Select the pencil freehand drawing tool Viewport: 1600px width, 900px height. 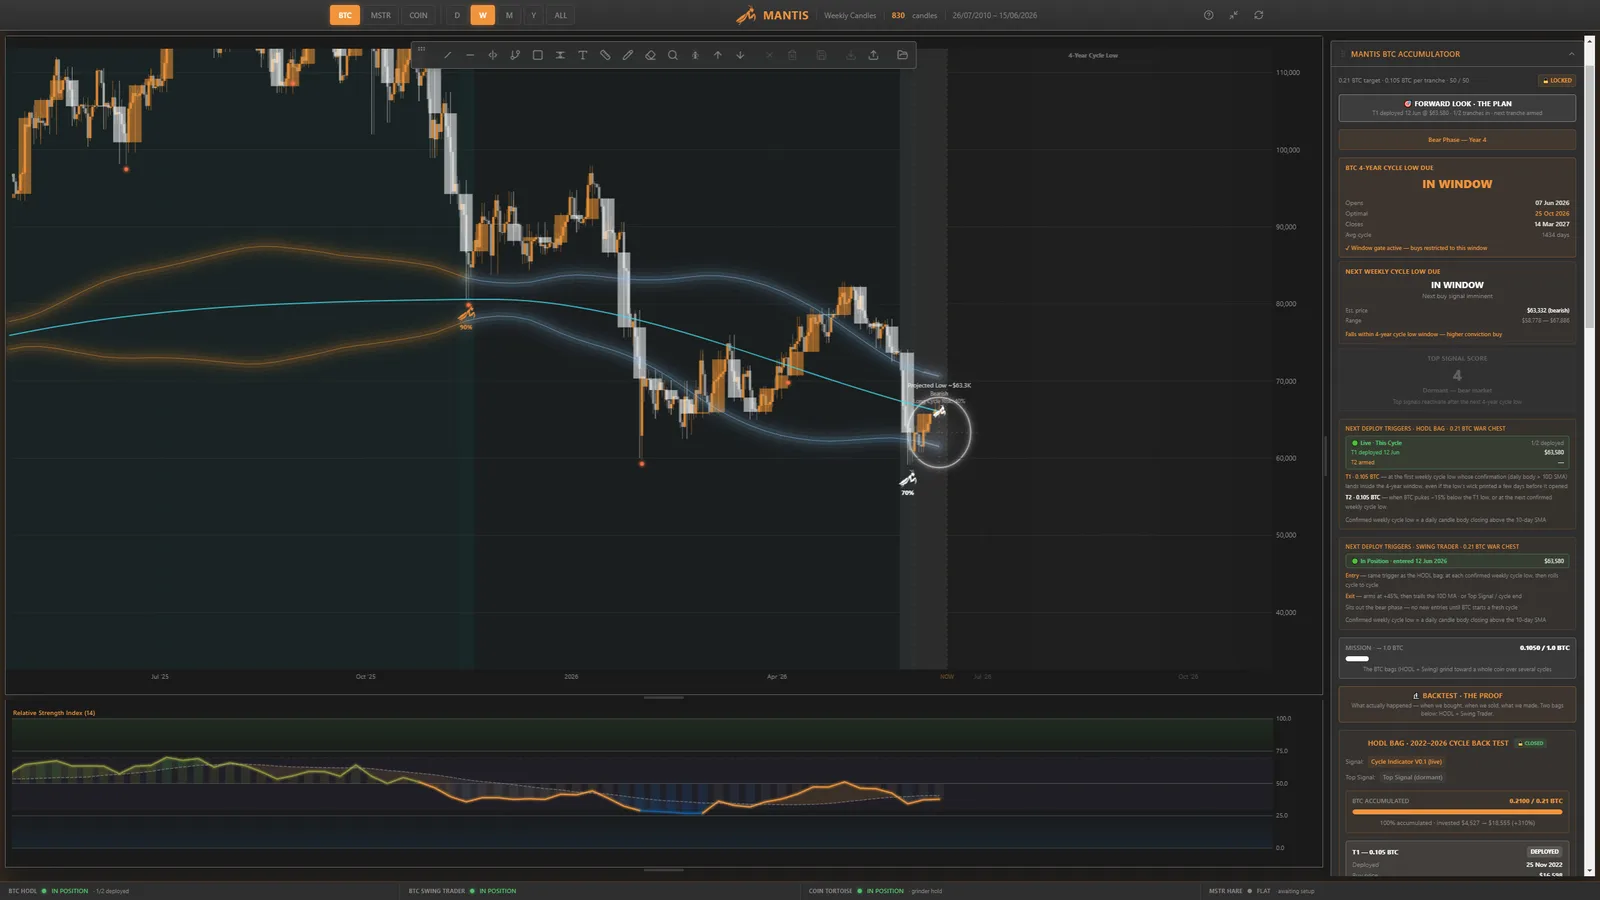tap(628, 55)
